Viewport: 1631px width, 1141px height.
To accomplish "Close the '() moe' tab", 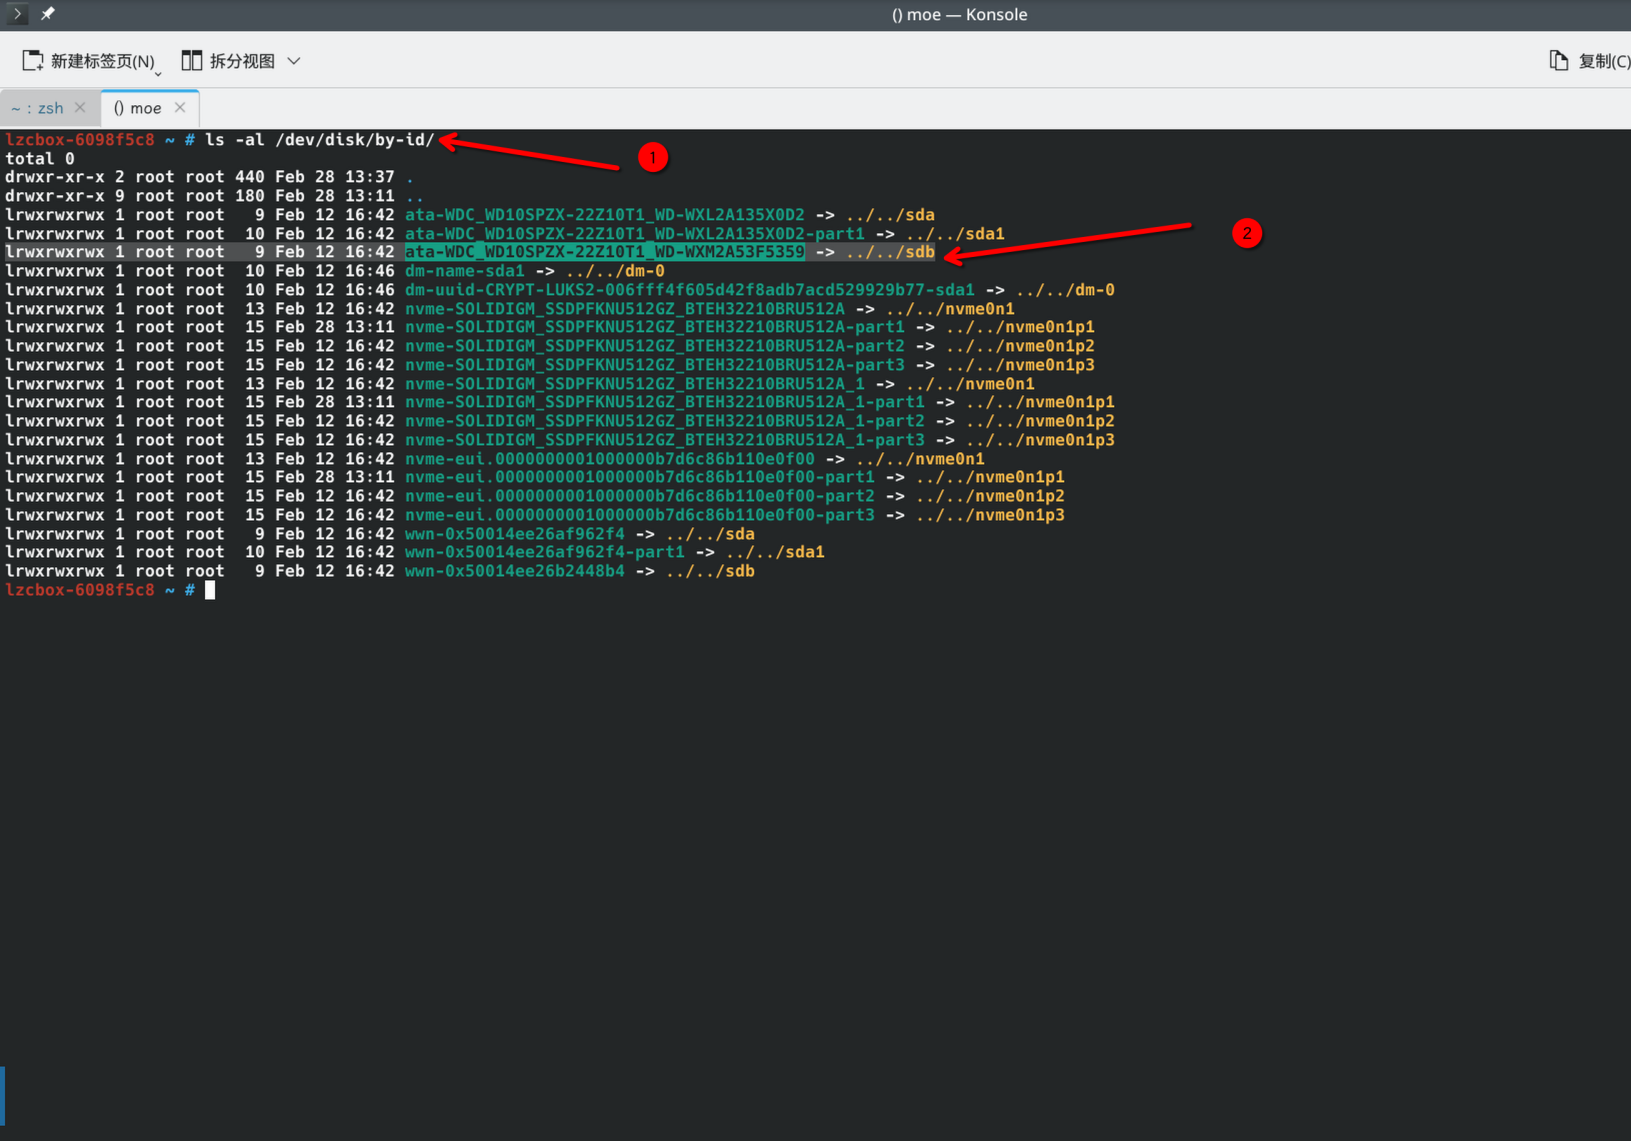I will tap(180, 107).
